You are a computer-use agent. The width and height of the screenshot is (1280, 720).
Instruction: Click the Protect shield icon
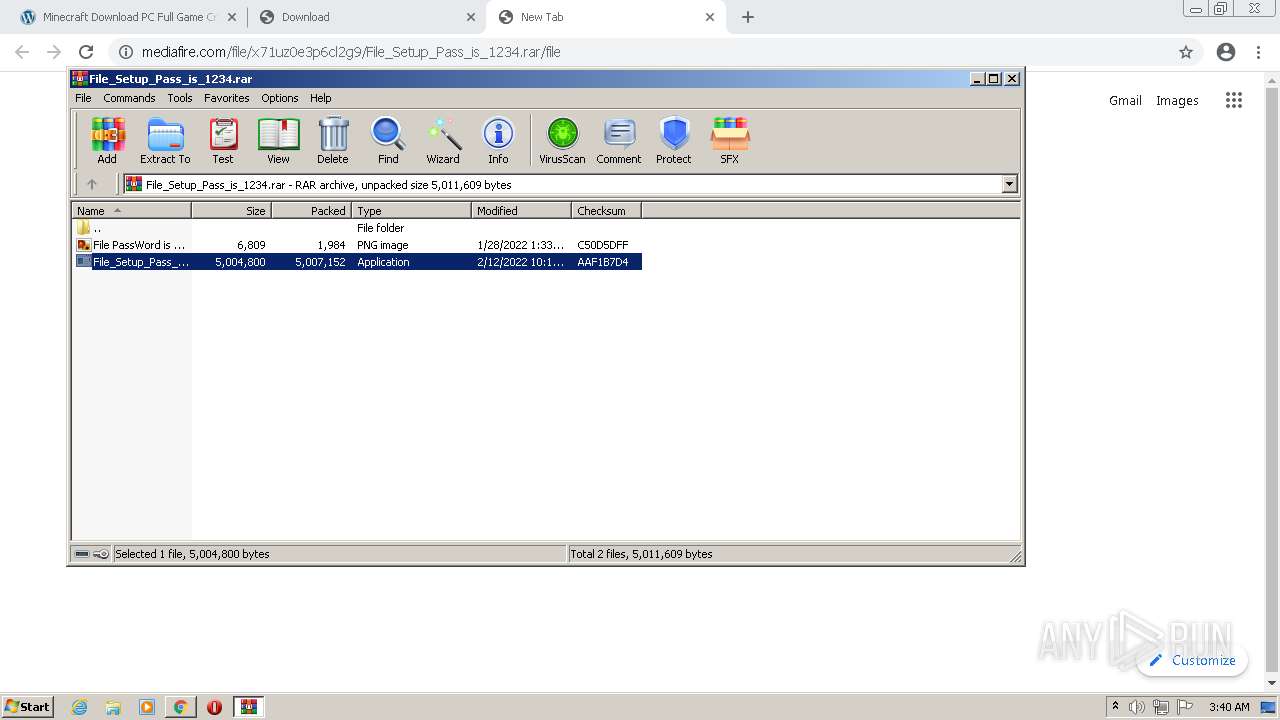[674, 140]
